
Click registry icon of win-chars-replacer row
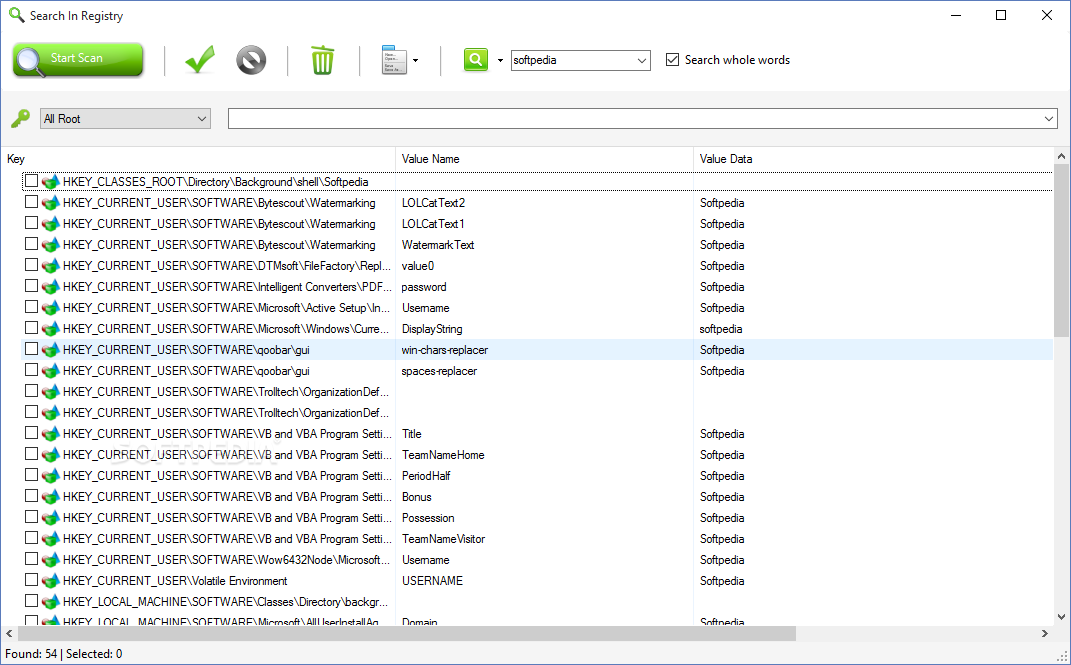[x=51, y=350]
